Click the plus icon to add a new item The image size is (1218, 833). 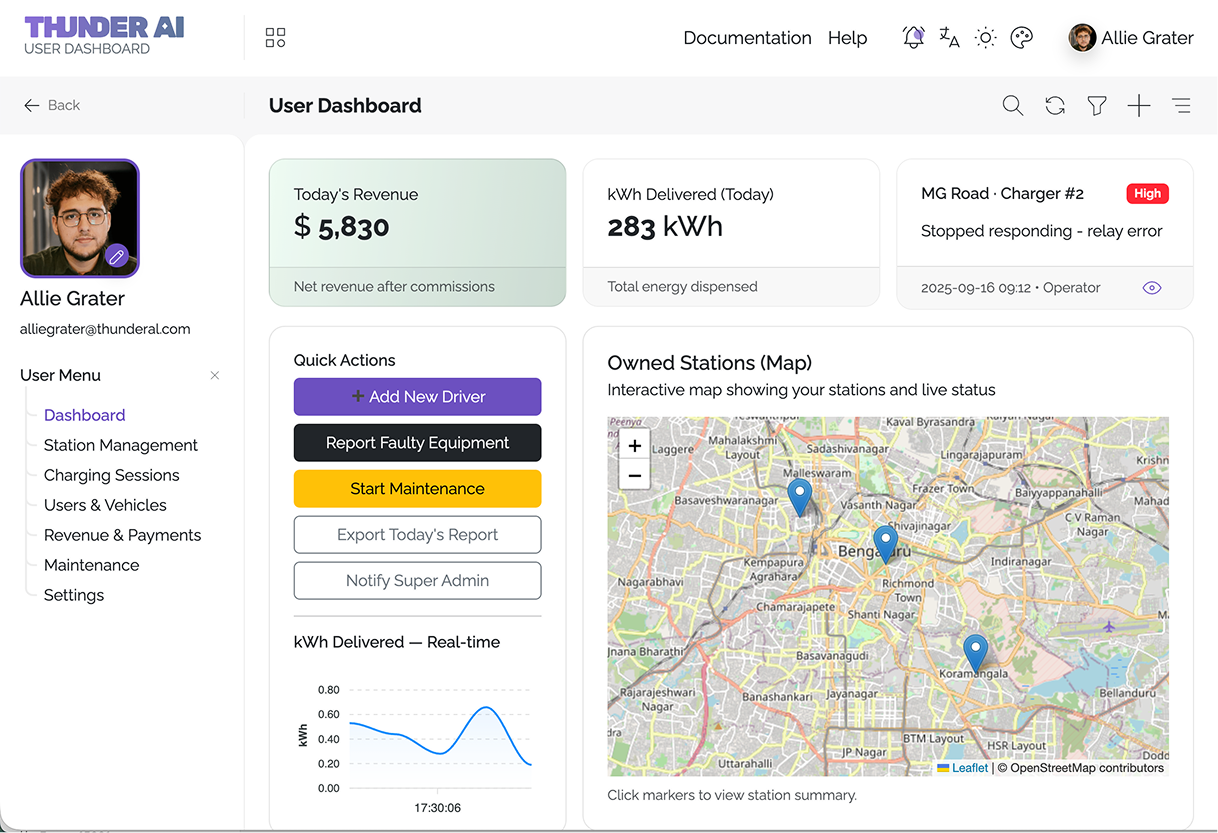[x=1138, y=105]
